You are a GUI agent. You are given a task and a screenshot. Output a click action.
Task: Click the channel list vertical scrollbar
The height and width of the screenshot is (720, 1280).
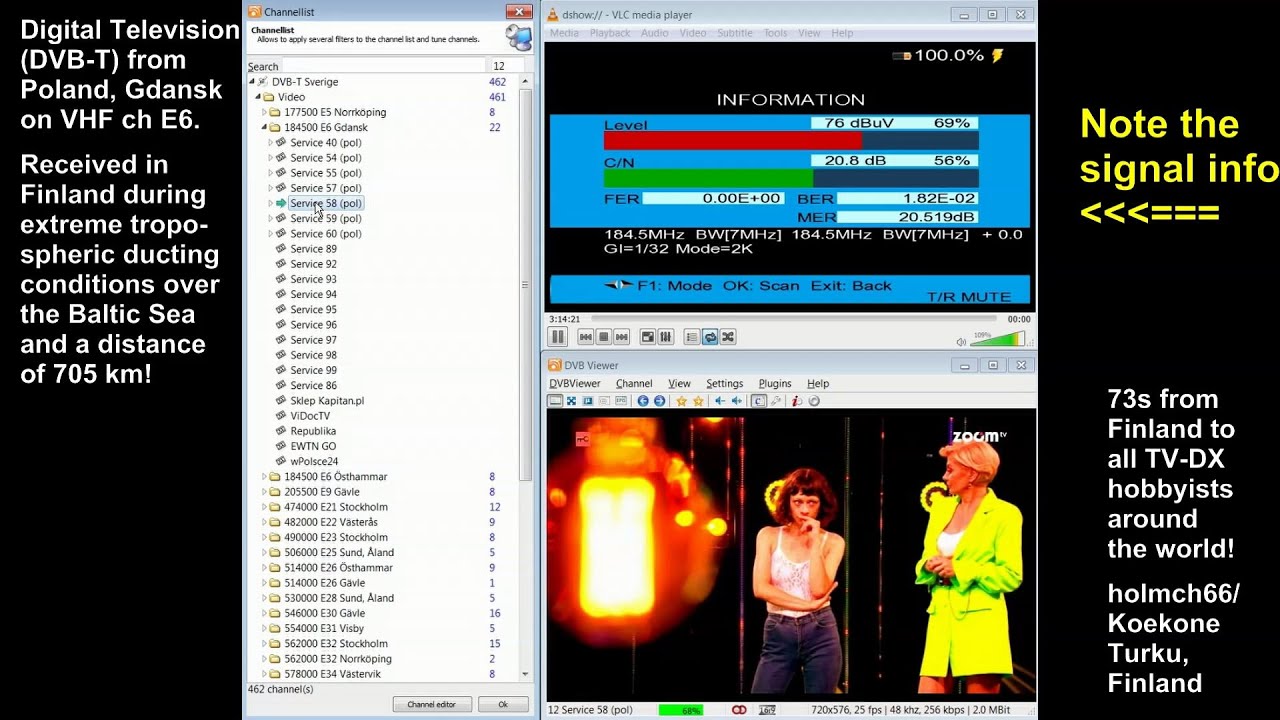[525, 285]
